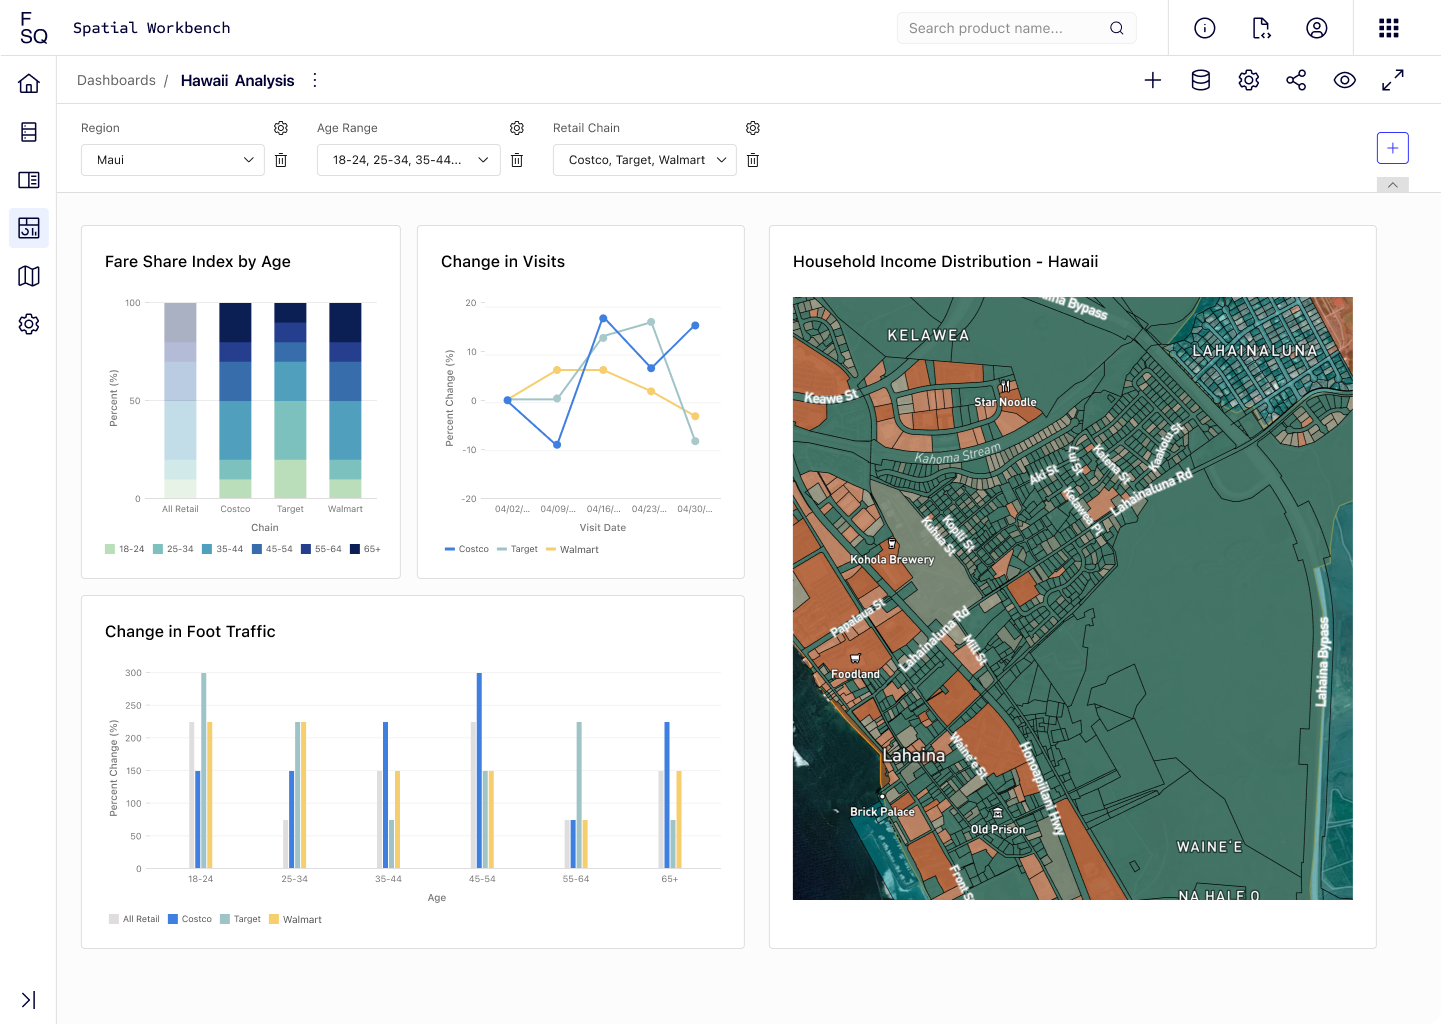Open the map view sidebar icon
Image resolution: width=1441 pixels, height=1024 pixels.
point(29,276)
